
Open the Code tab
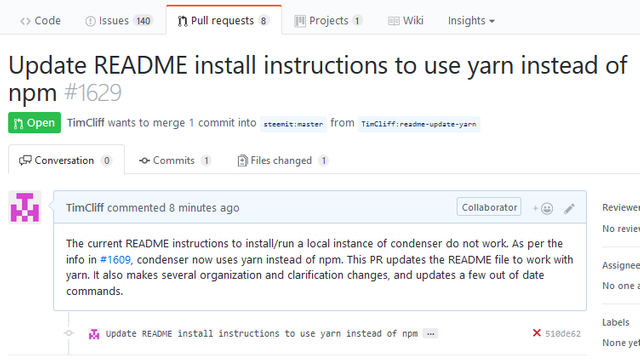pos(40,20)
